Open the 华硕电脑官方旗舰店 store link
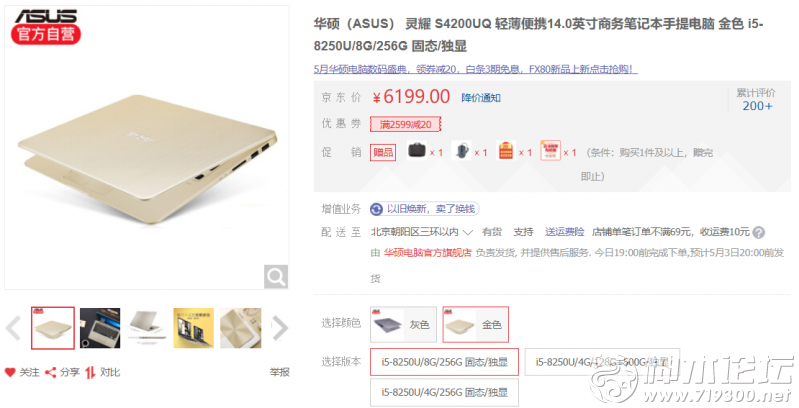The image size is (799, 408). point(428,253)
